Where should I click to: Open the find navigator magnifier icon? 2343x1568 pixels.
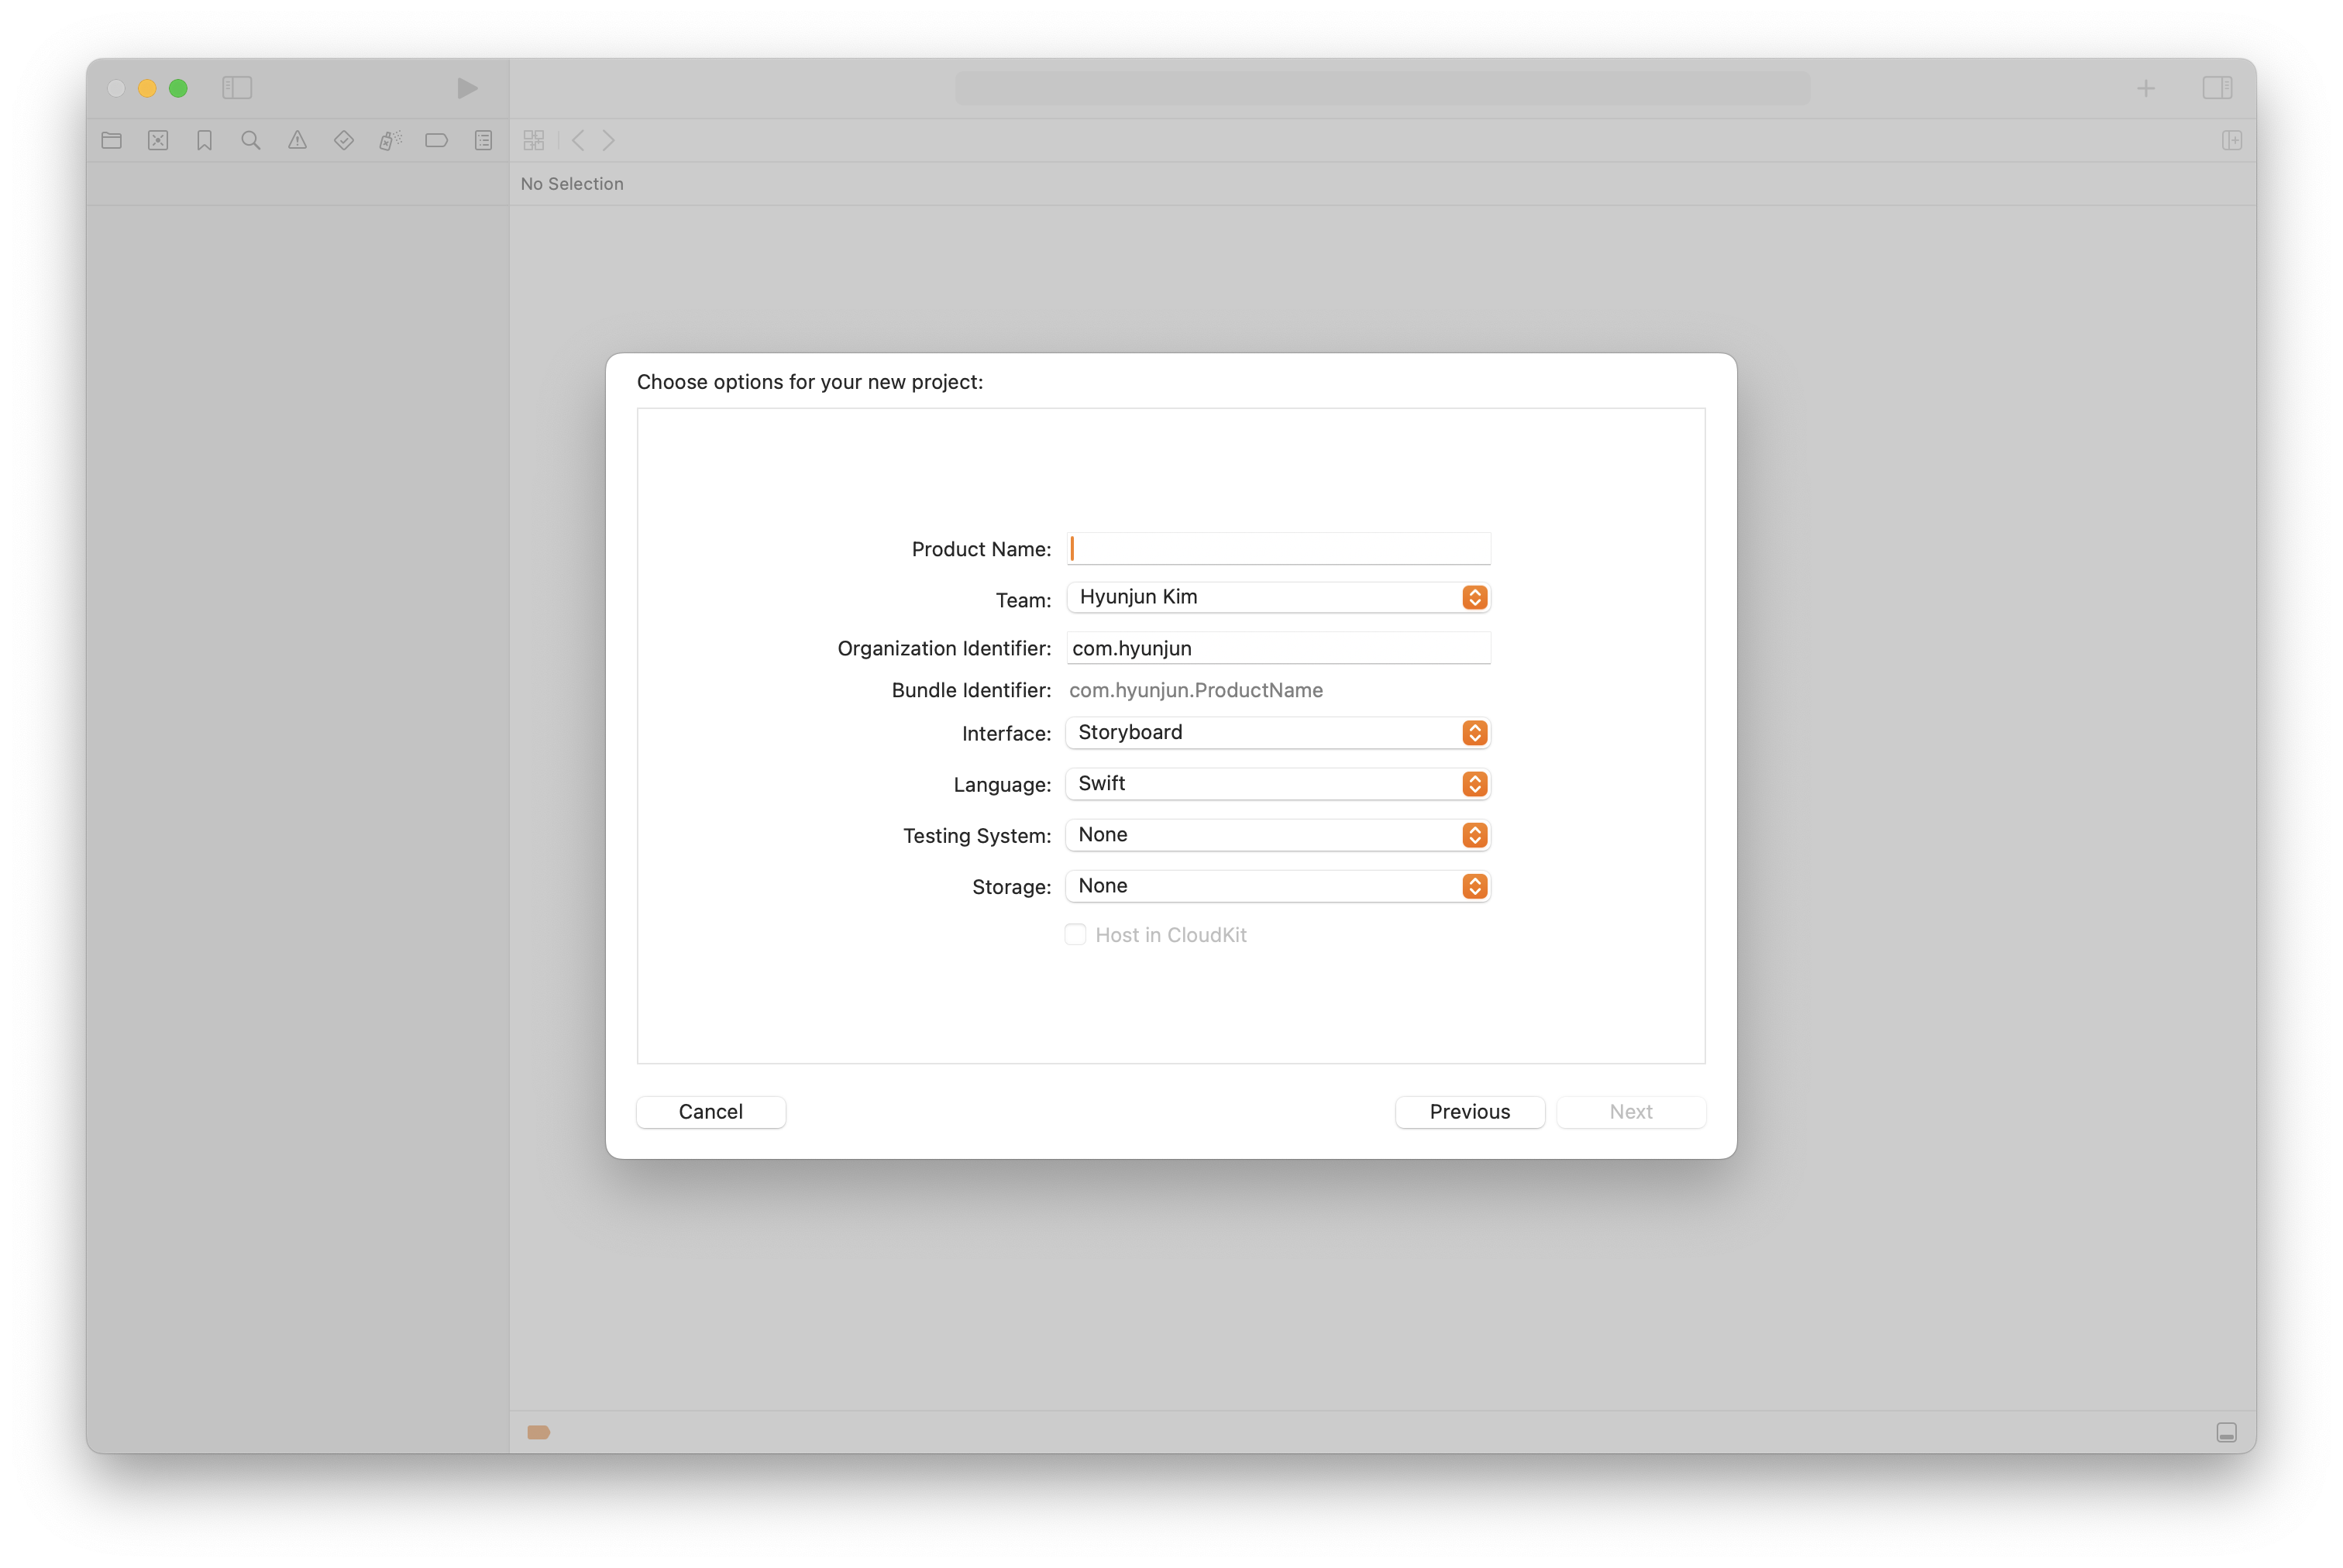pyautogui.click(x=251, y=140)
